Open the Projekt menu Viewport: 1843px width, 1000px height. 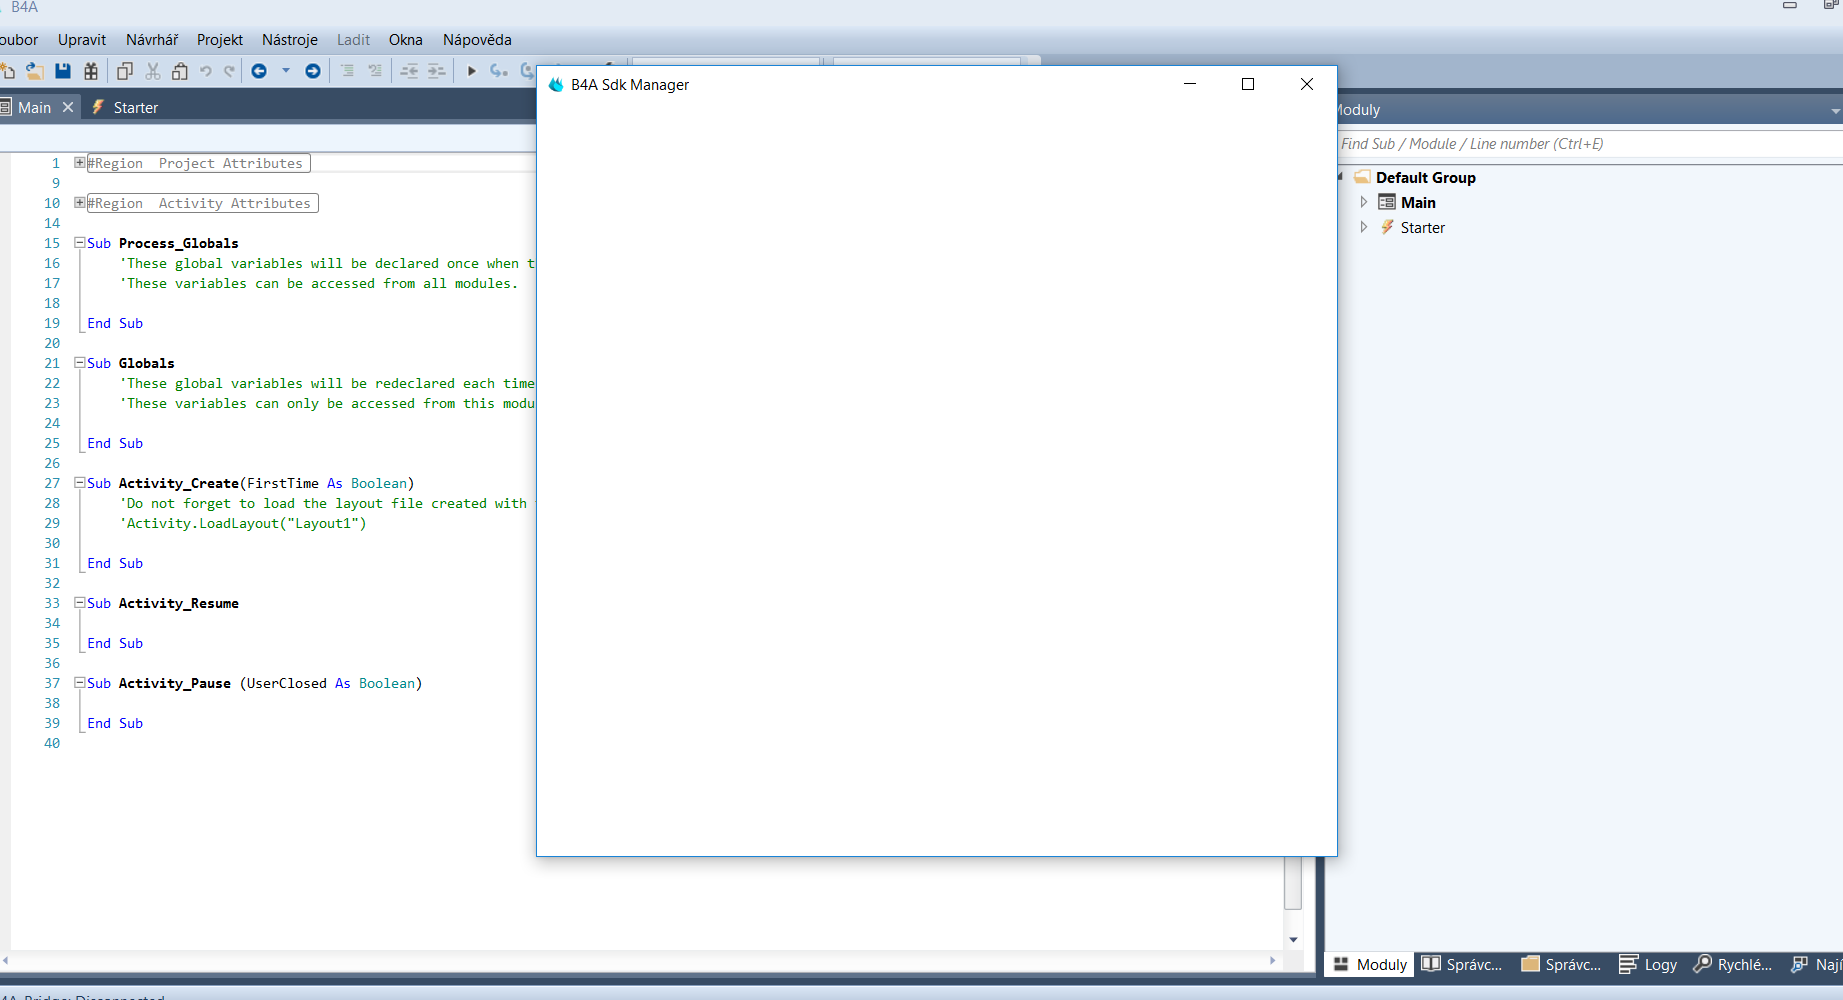click(220, 40)
